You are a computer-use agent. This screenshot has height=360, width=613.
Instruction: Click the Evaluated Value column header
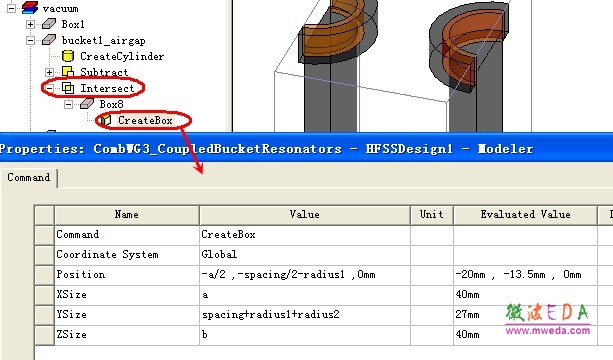click(x=525, y=215)
